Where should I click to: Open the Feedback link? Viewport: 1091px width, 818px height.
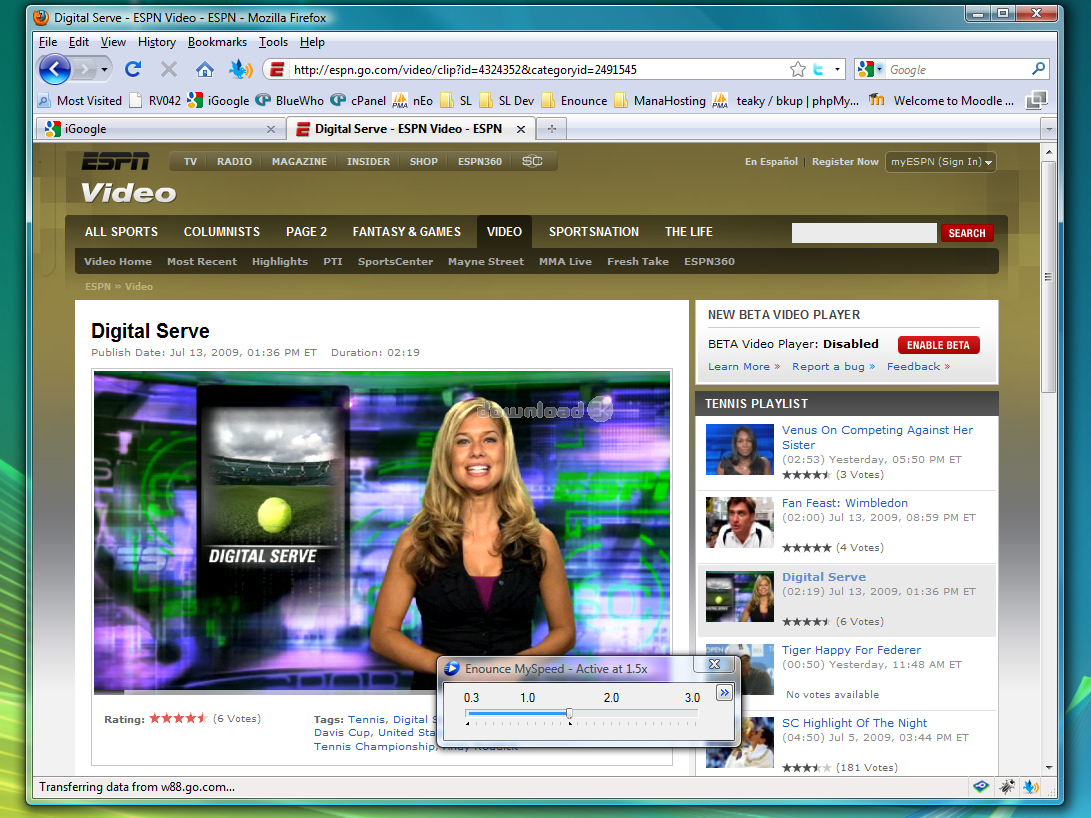(x=918, y=367)
